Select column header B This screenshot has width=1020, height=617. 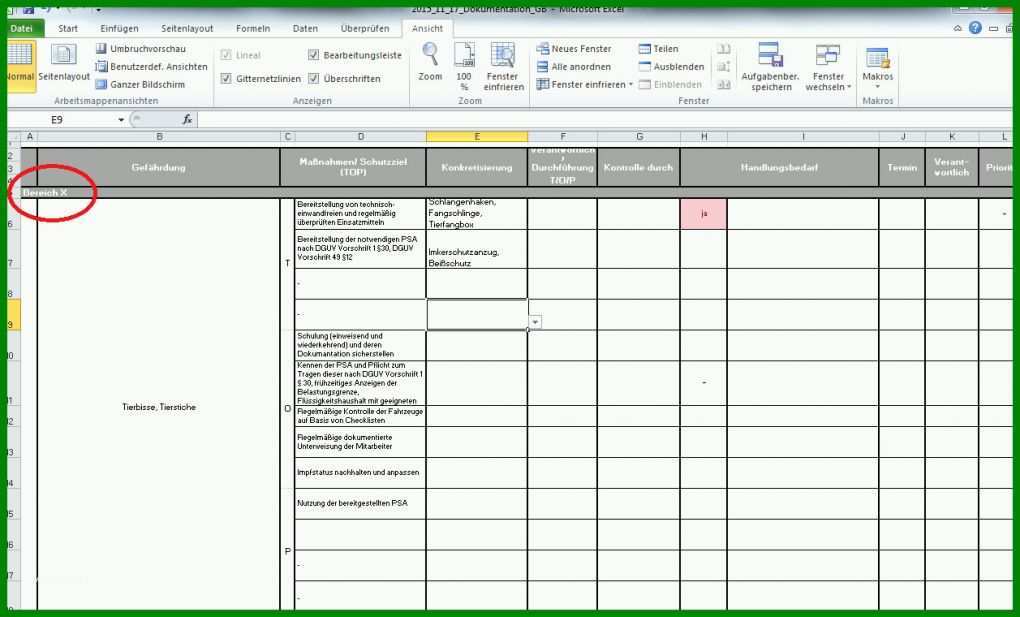[x=159, y=137]
